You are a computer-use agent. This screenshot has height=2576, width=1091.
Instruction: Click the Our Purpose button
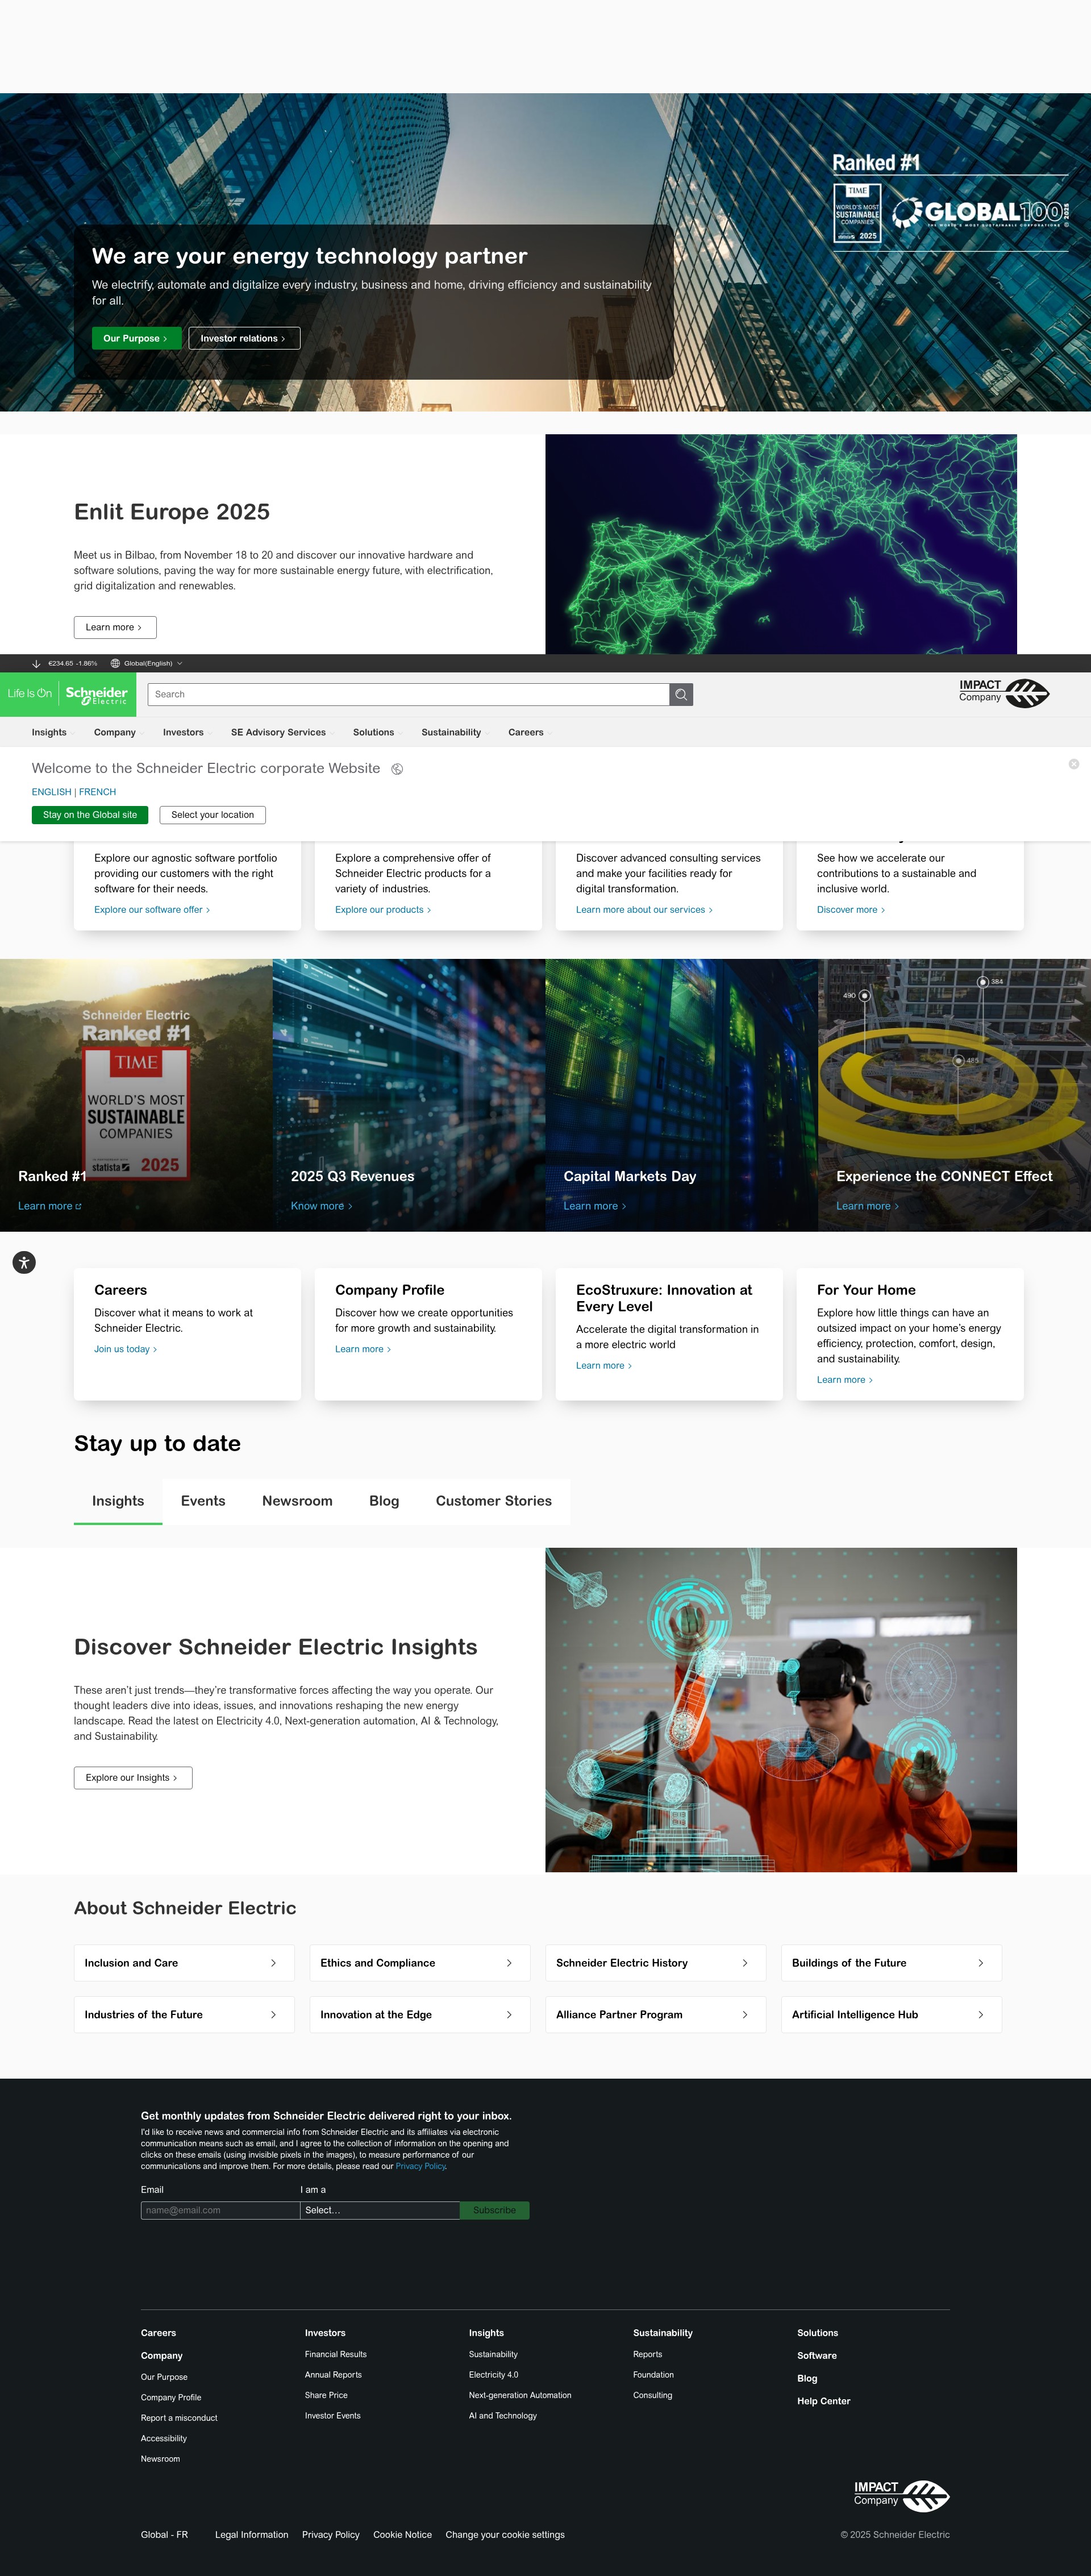[x=136, y=338]
